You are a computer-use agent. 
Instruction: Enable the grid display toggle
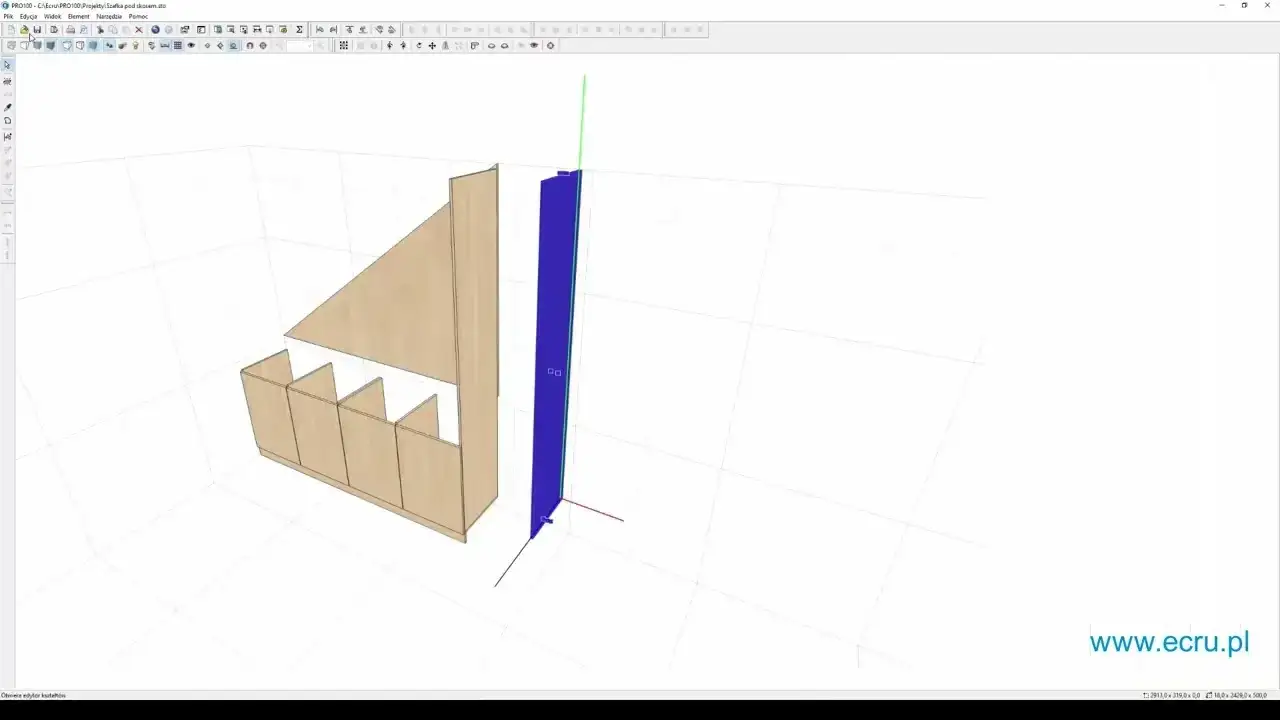(178, 46)
